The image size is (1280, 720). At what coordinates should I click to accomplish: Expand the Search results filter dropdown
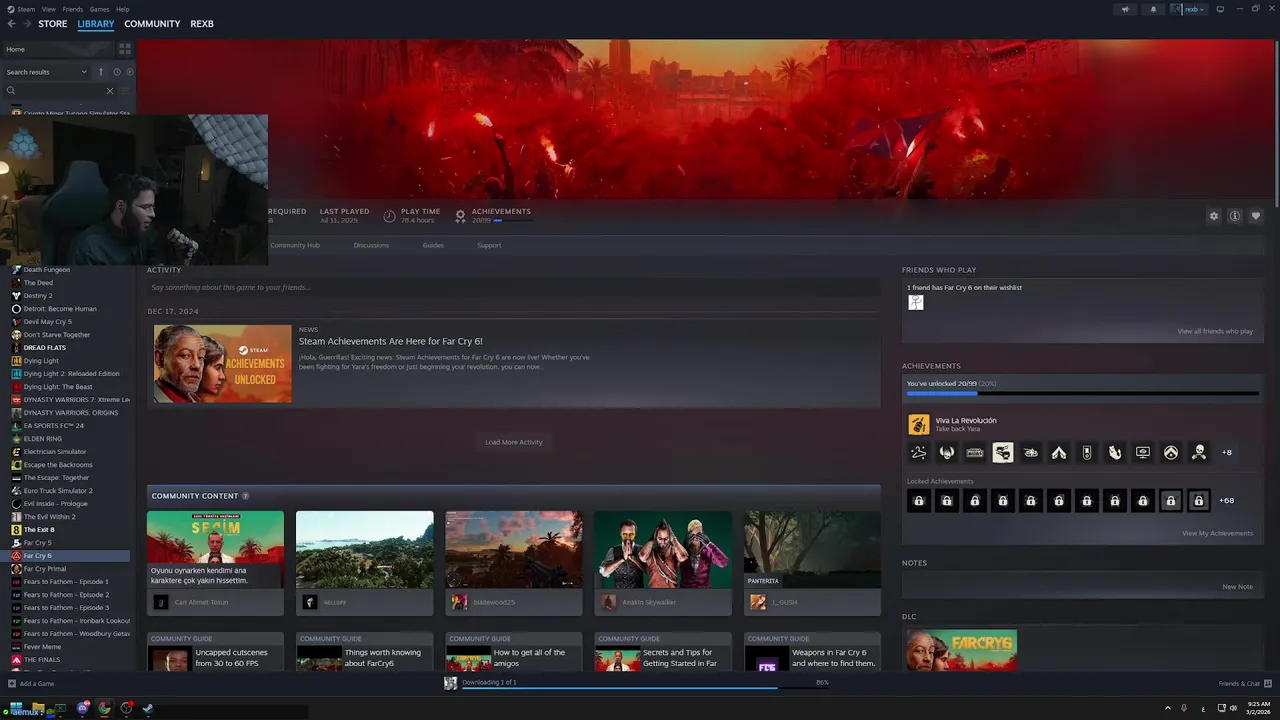(x=47, y=72)
